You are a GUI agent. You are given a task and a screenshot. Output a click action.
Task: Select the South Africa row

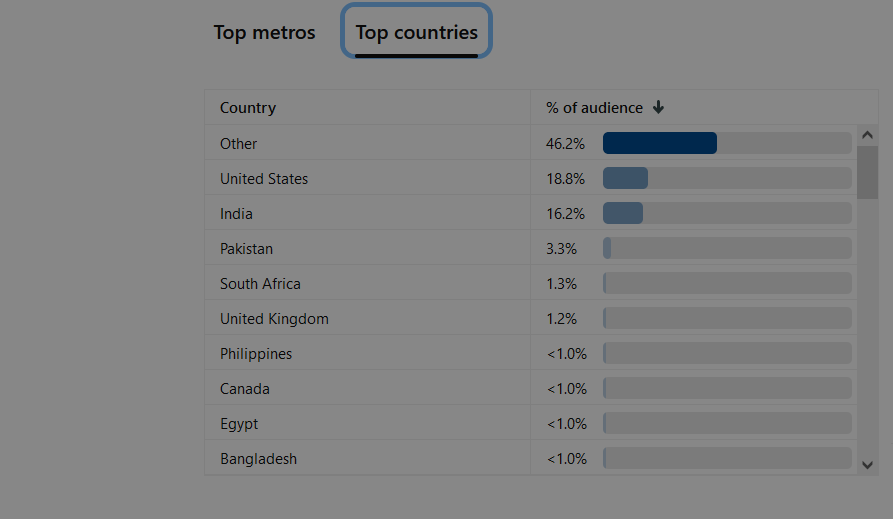tap(531, 283)
